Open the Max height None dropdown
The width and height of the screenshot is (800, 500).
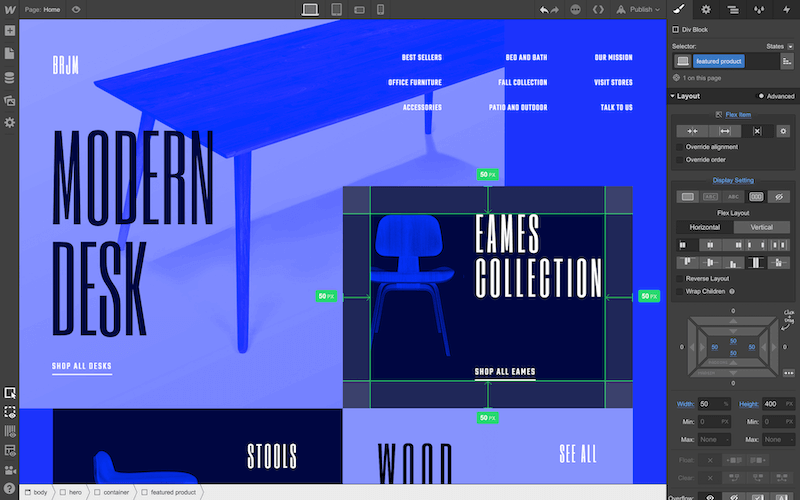coord(779,439)
